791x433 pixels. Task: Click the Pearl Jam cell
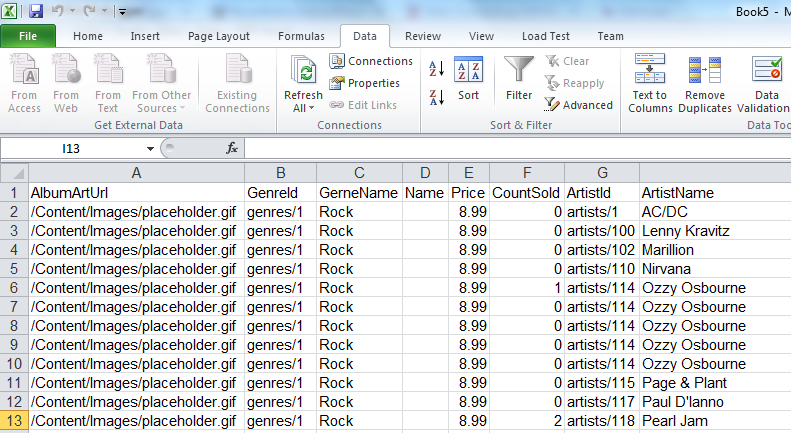click(x=715, y=421)
